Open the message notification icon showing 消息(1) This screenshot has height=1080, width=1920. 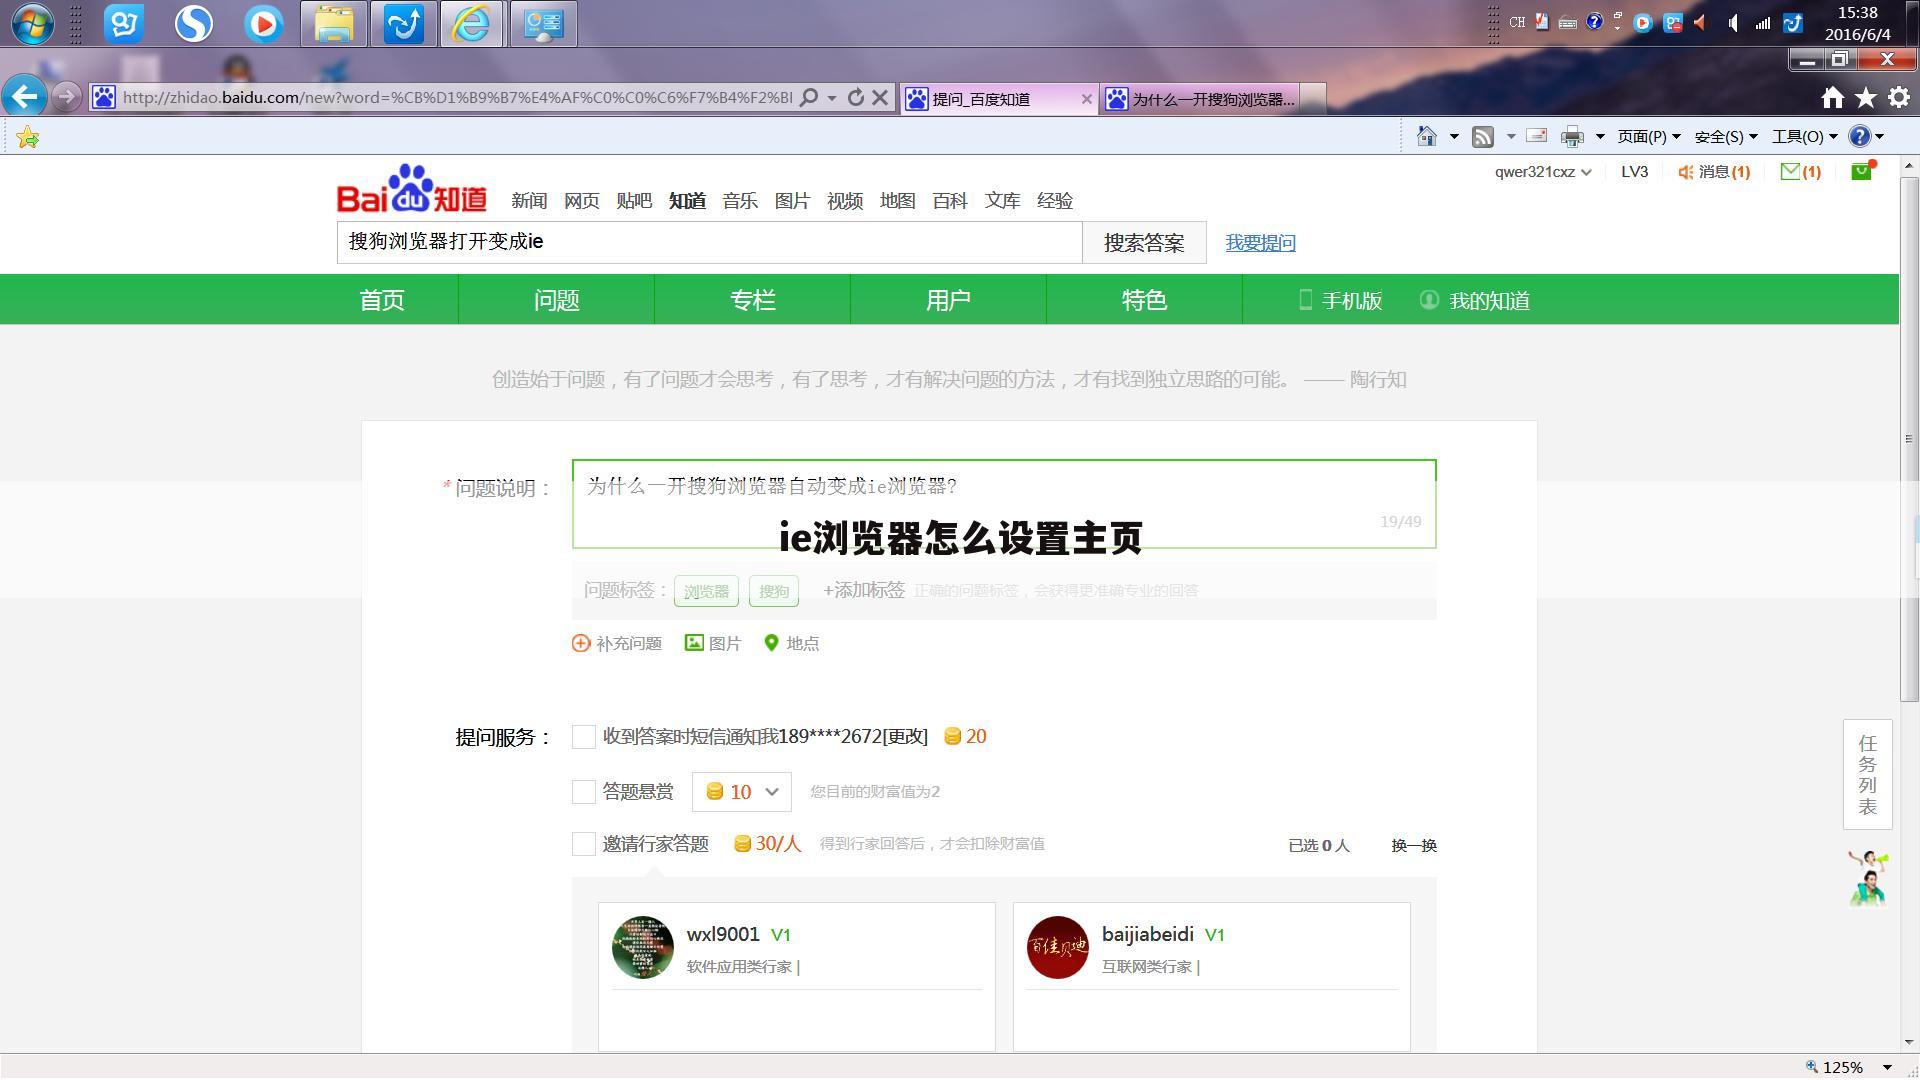click(1713, 171)
